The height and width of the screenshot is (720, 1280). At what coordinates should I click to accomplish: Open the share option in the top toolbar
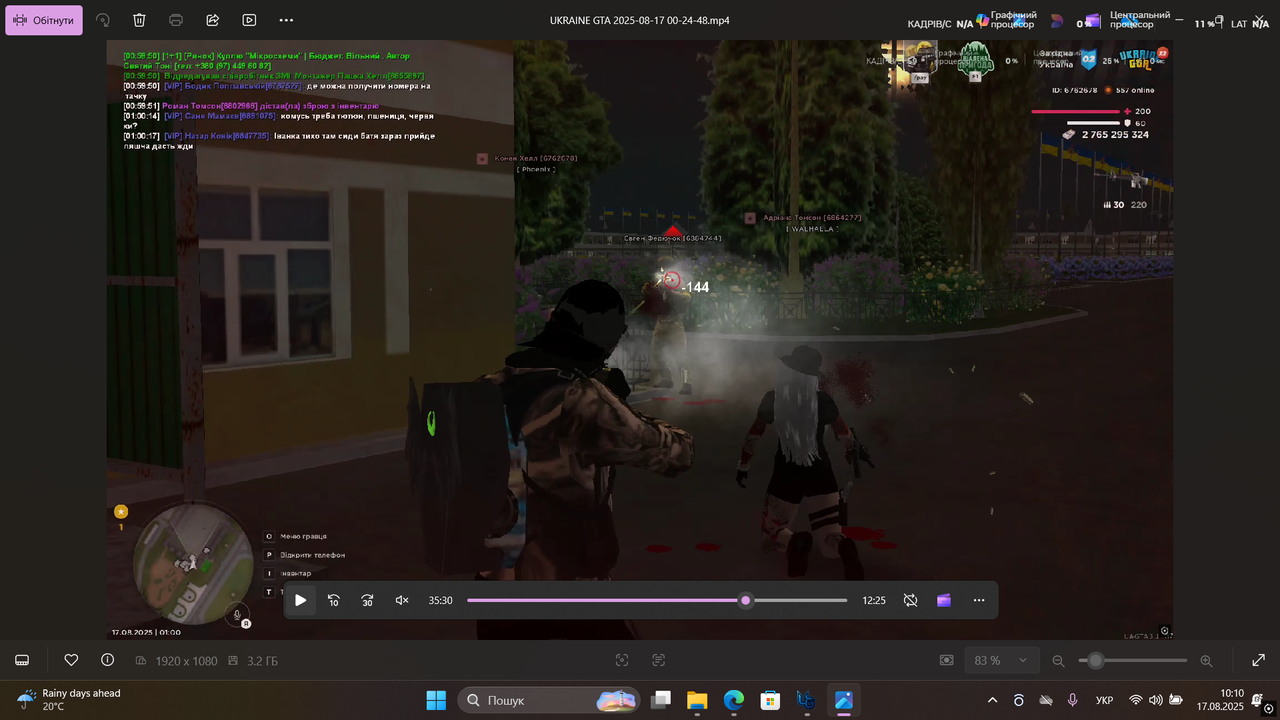coord(212,20)
